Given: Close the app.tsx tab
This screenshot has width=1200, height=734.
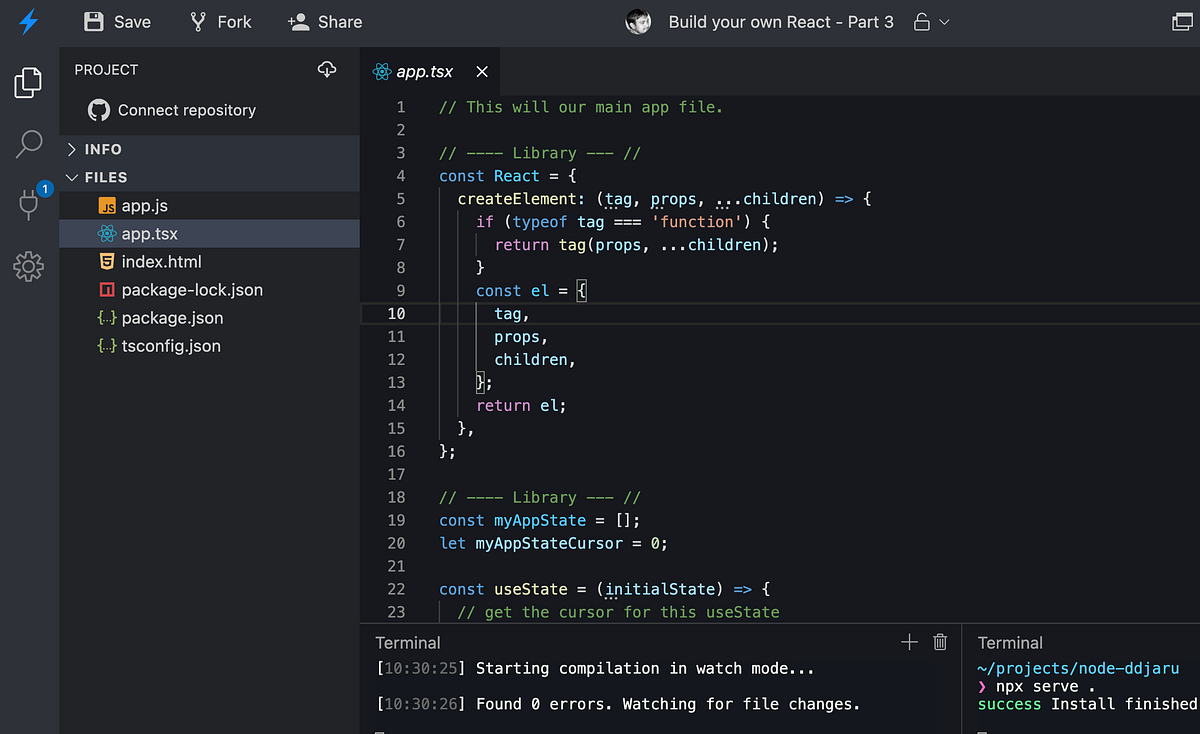Looking at the screenshot, I should click(x=482, y=72).
